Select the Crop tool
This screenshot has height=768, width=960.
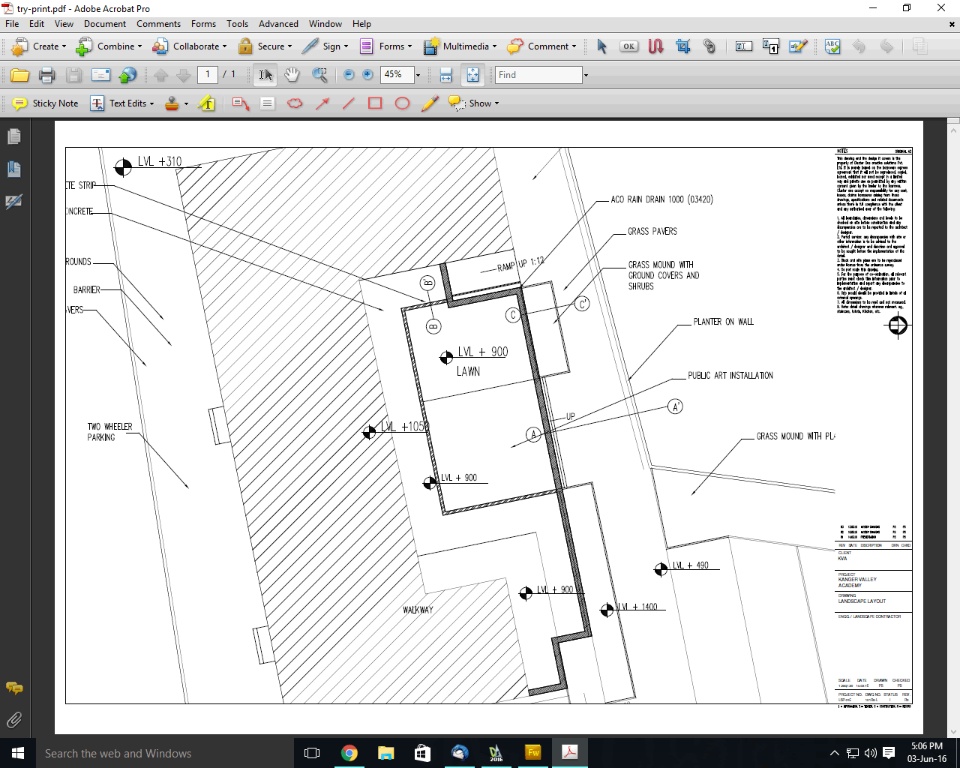(683, 47)
